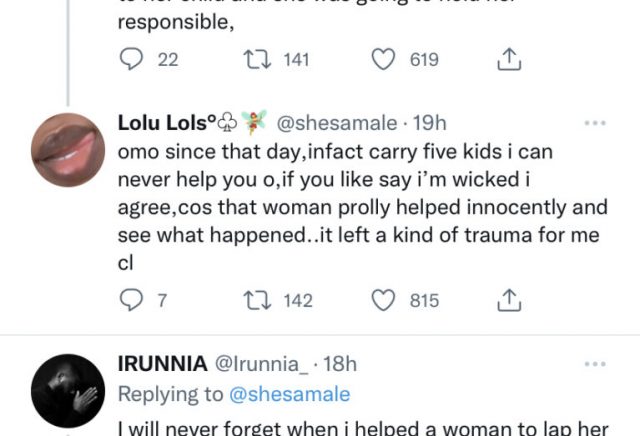Reply to Lolu Lols' tweet
Viewport: 640px width, 436px height.
(132, 300)
